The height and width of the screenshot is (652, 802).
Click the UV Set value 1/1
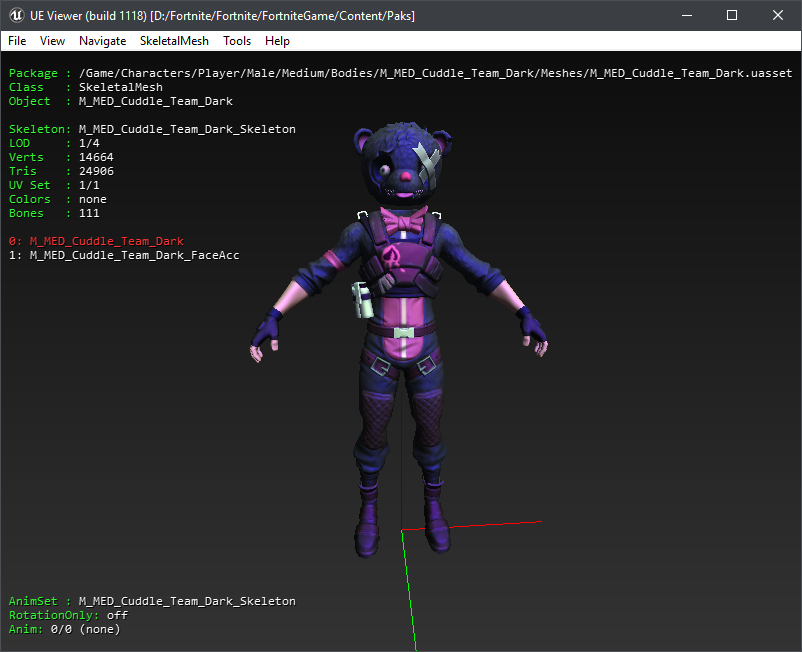click(89, 185)
